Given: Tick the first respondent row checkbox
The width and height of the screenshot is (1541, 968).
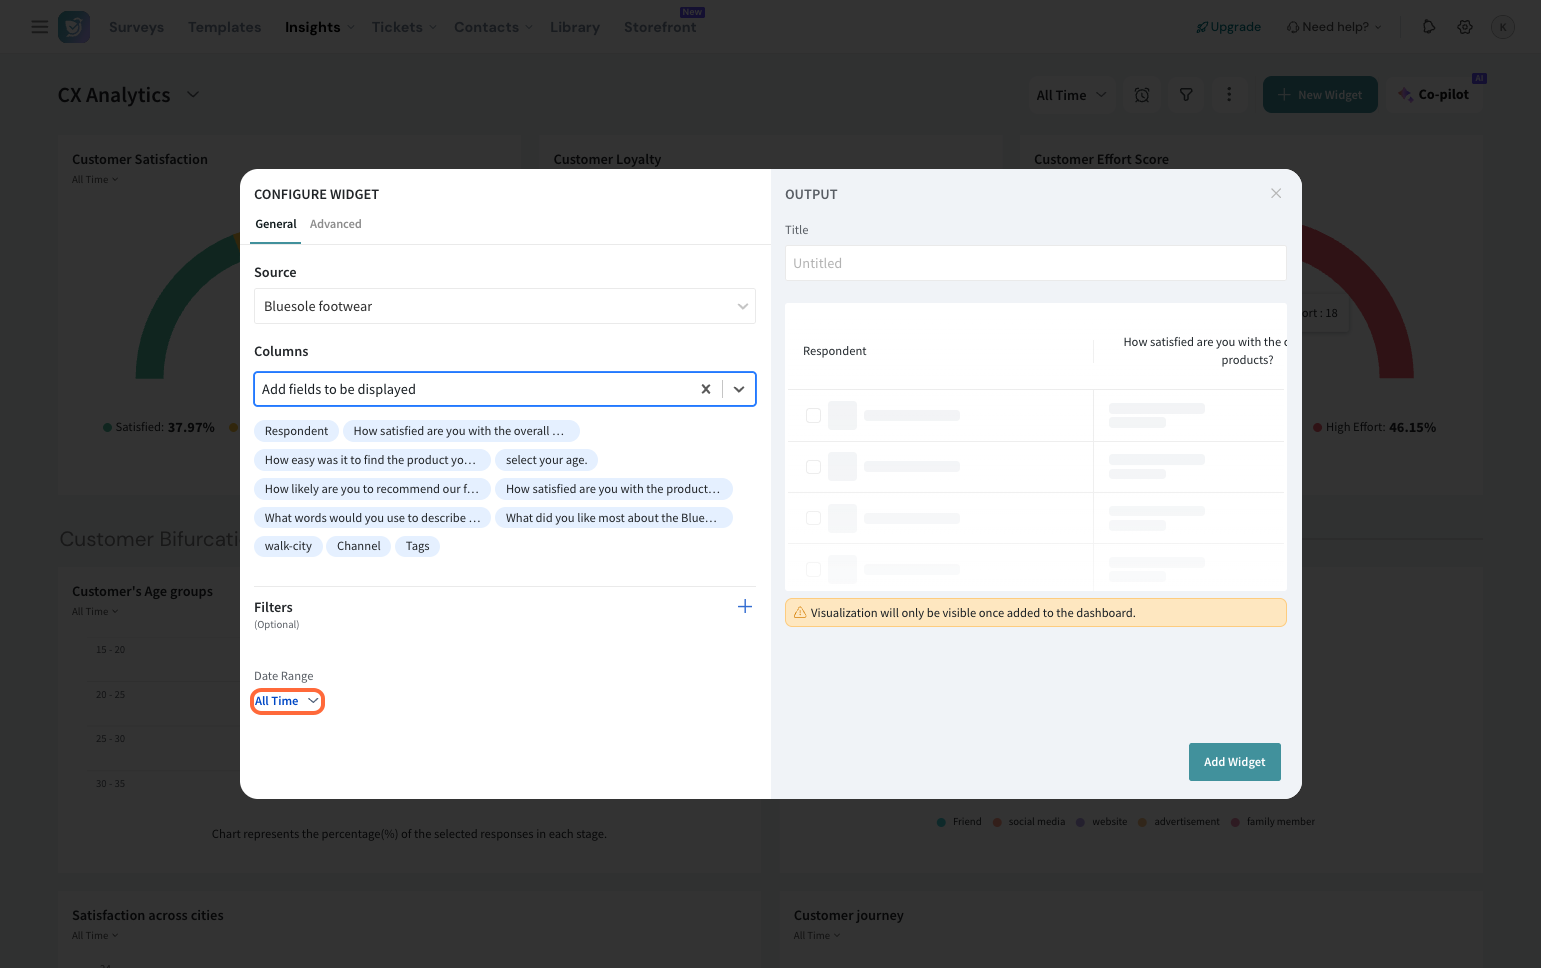Looking at the screenshot, I should (813, 416).
